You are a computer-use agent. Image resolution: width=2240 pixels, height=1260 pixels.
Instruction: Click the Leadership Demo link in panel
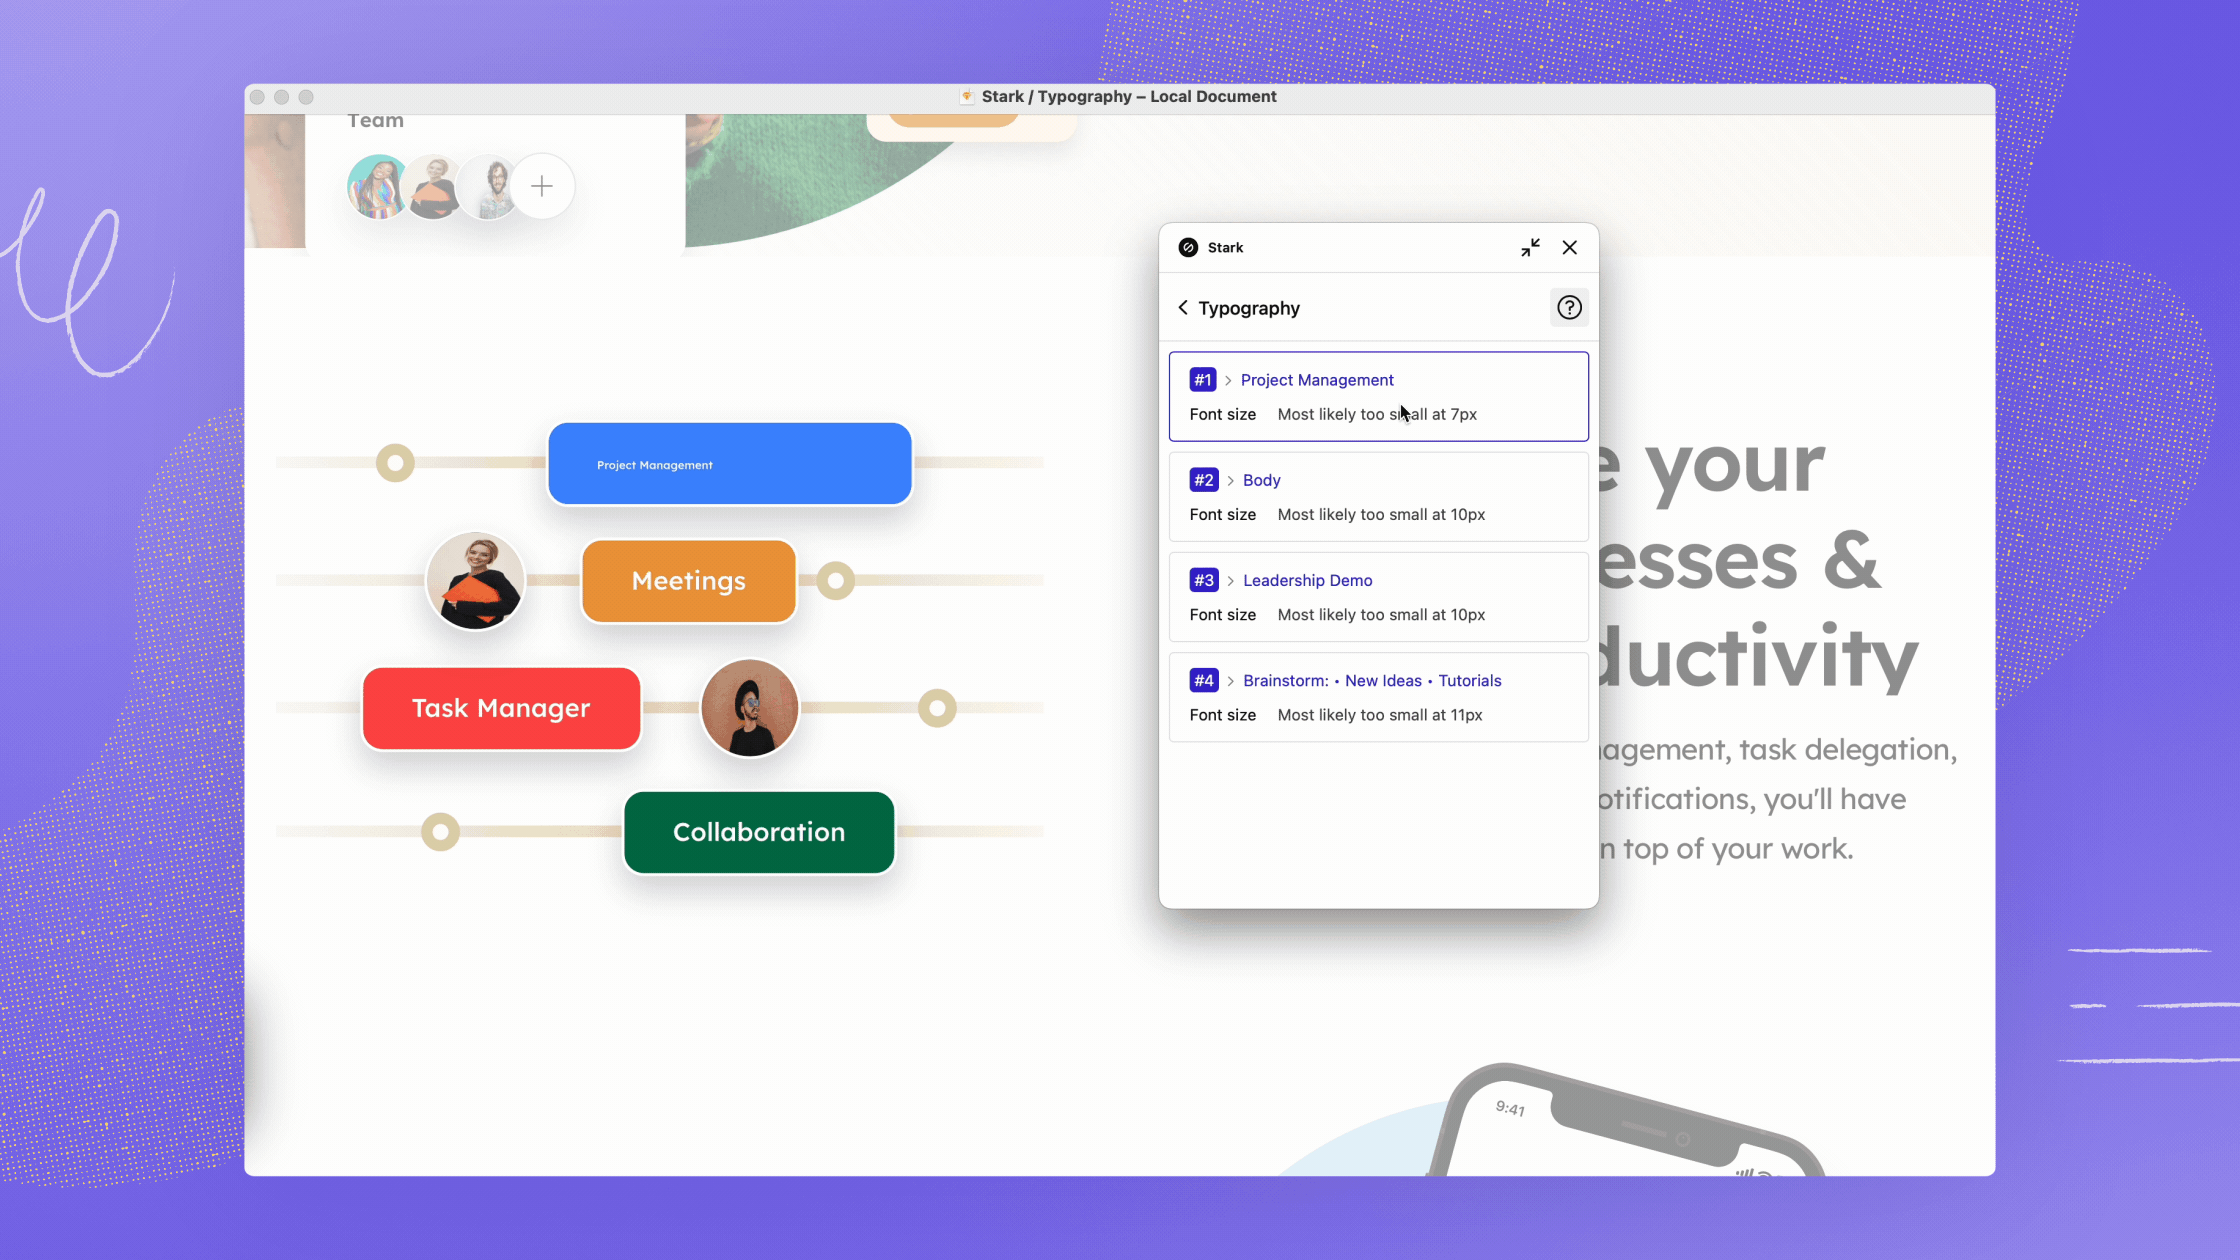point(1308,578)
